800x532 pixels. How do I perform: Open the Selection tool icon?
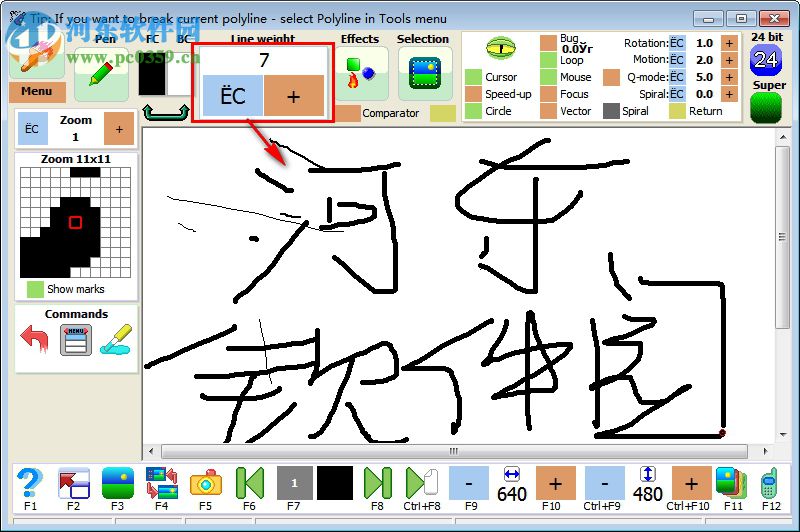point(424,74)
